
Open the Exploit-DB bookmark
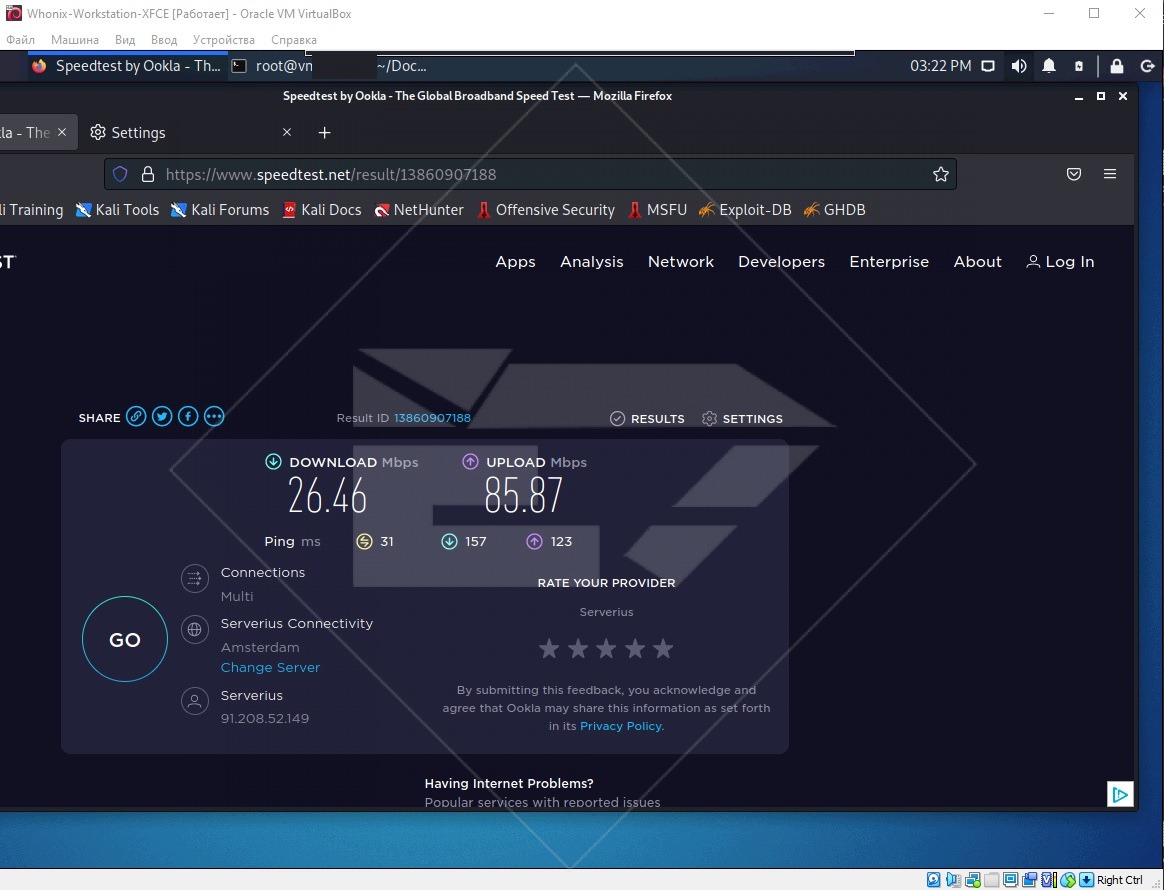tap(745, 210)
